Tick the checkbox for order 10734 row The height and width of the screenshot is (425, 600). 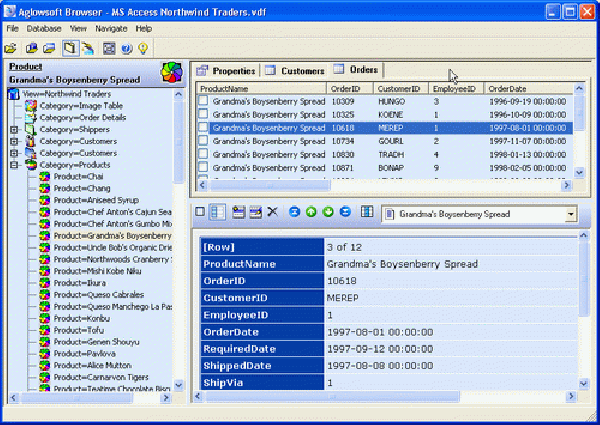point(203,142)
